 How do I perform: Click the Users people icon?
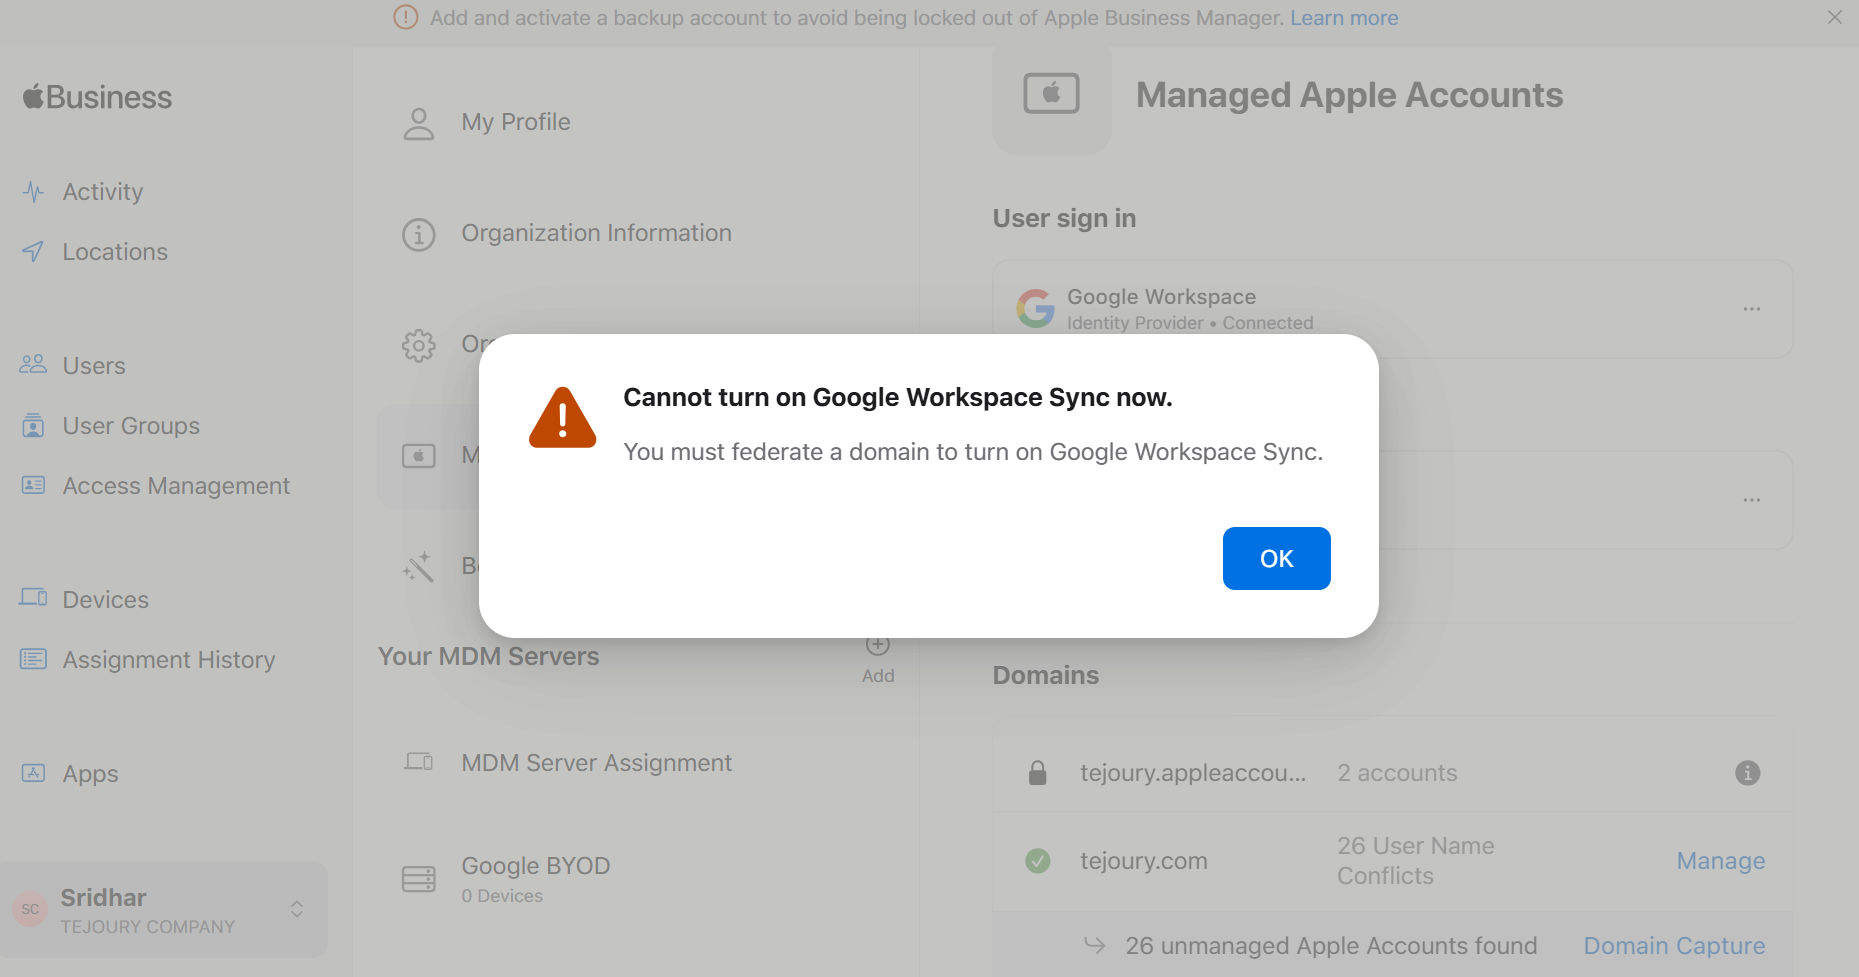(x=33, y=364)
